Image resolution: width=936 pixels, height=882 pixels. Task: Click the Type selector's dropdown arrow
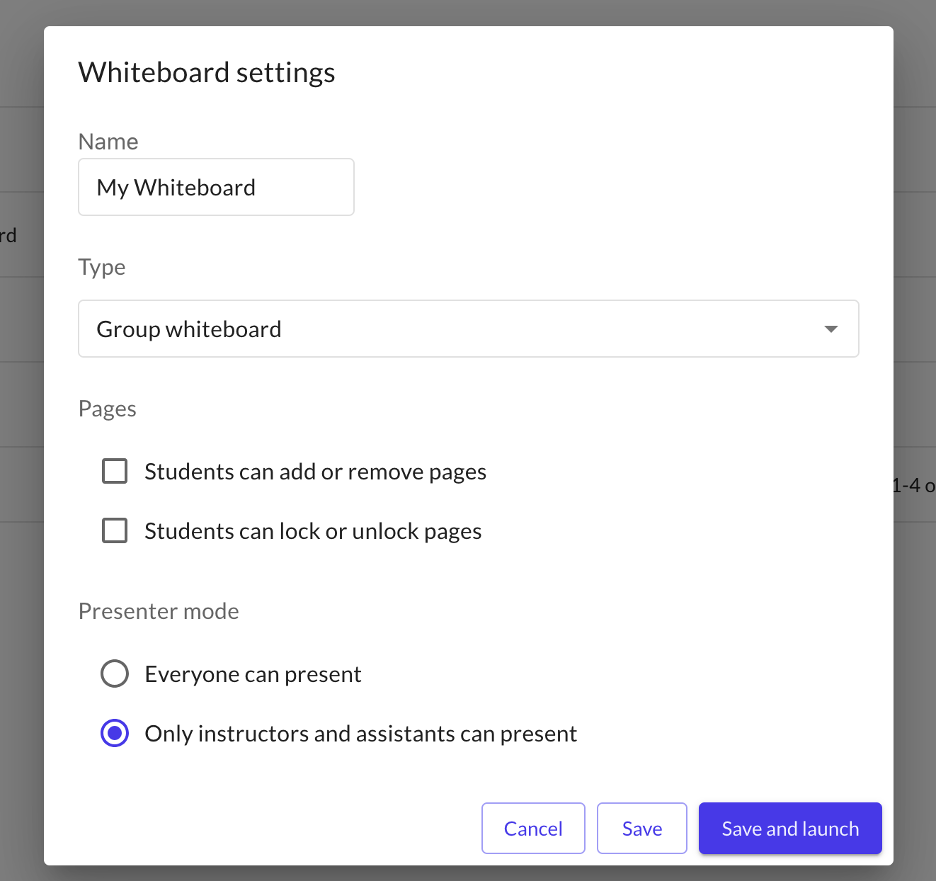pyautogui.click(x=830, y=329)
